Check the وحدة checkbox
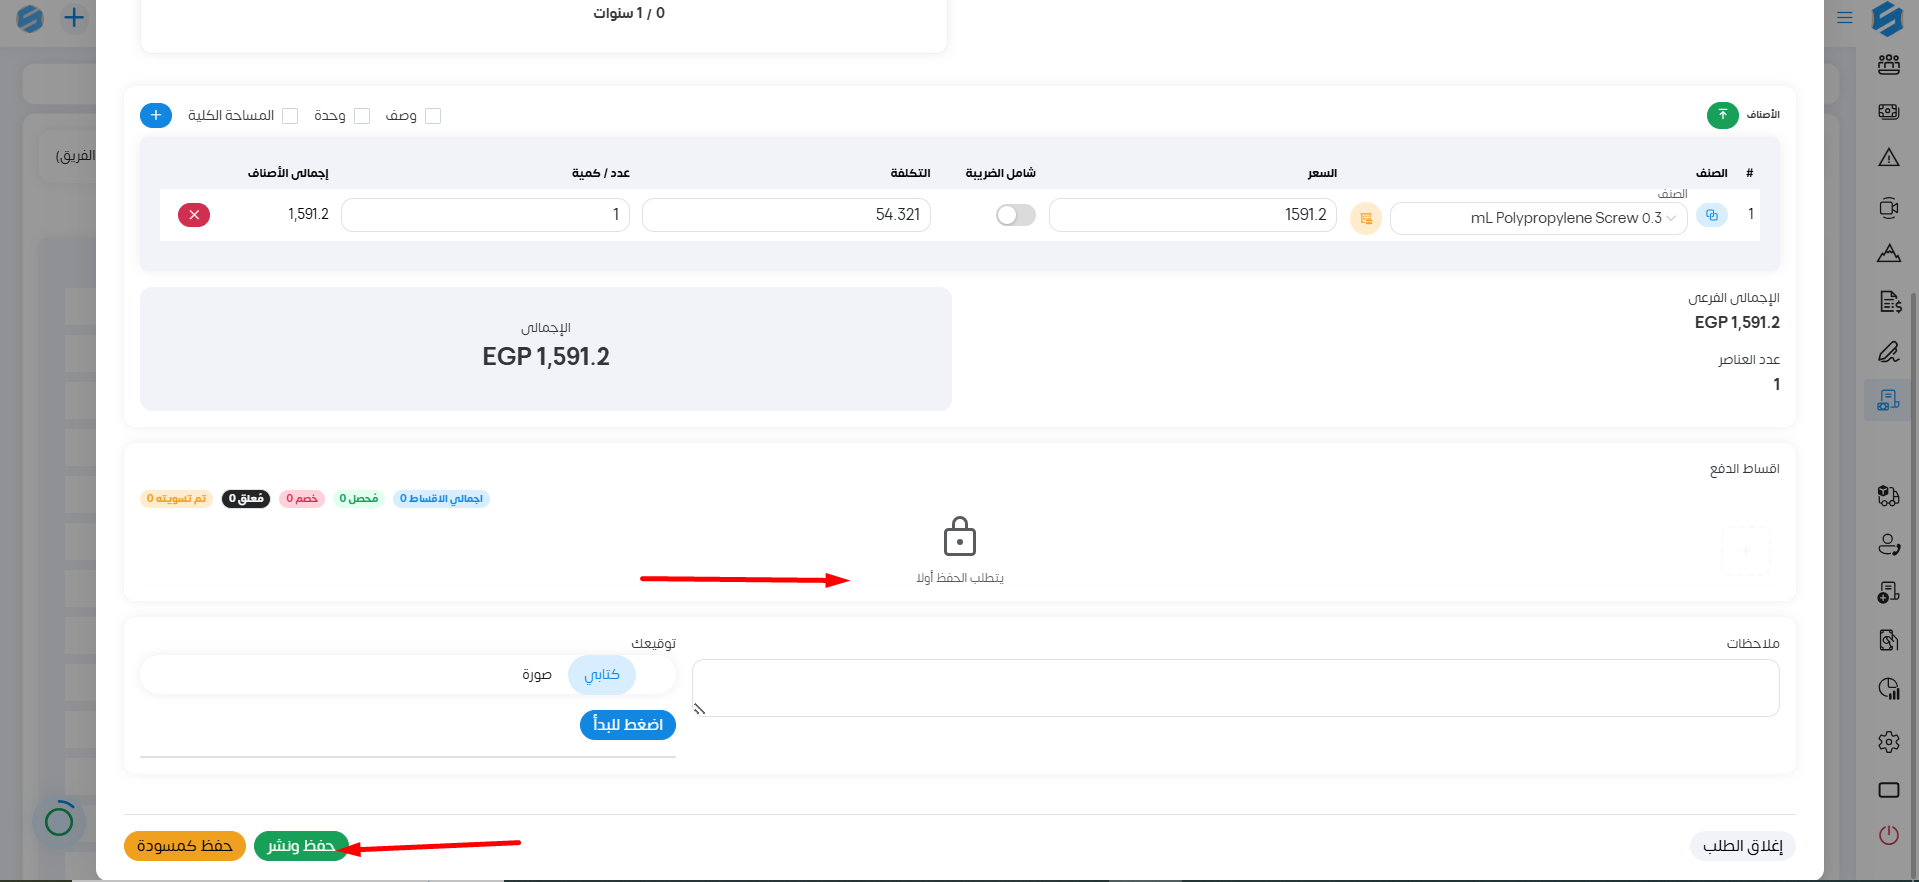 click(362, 116)
